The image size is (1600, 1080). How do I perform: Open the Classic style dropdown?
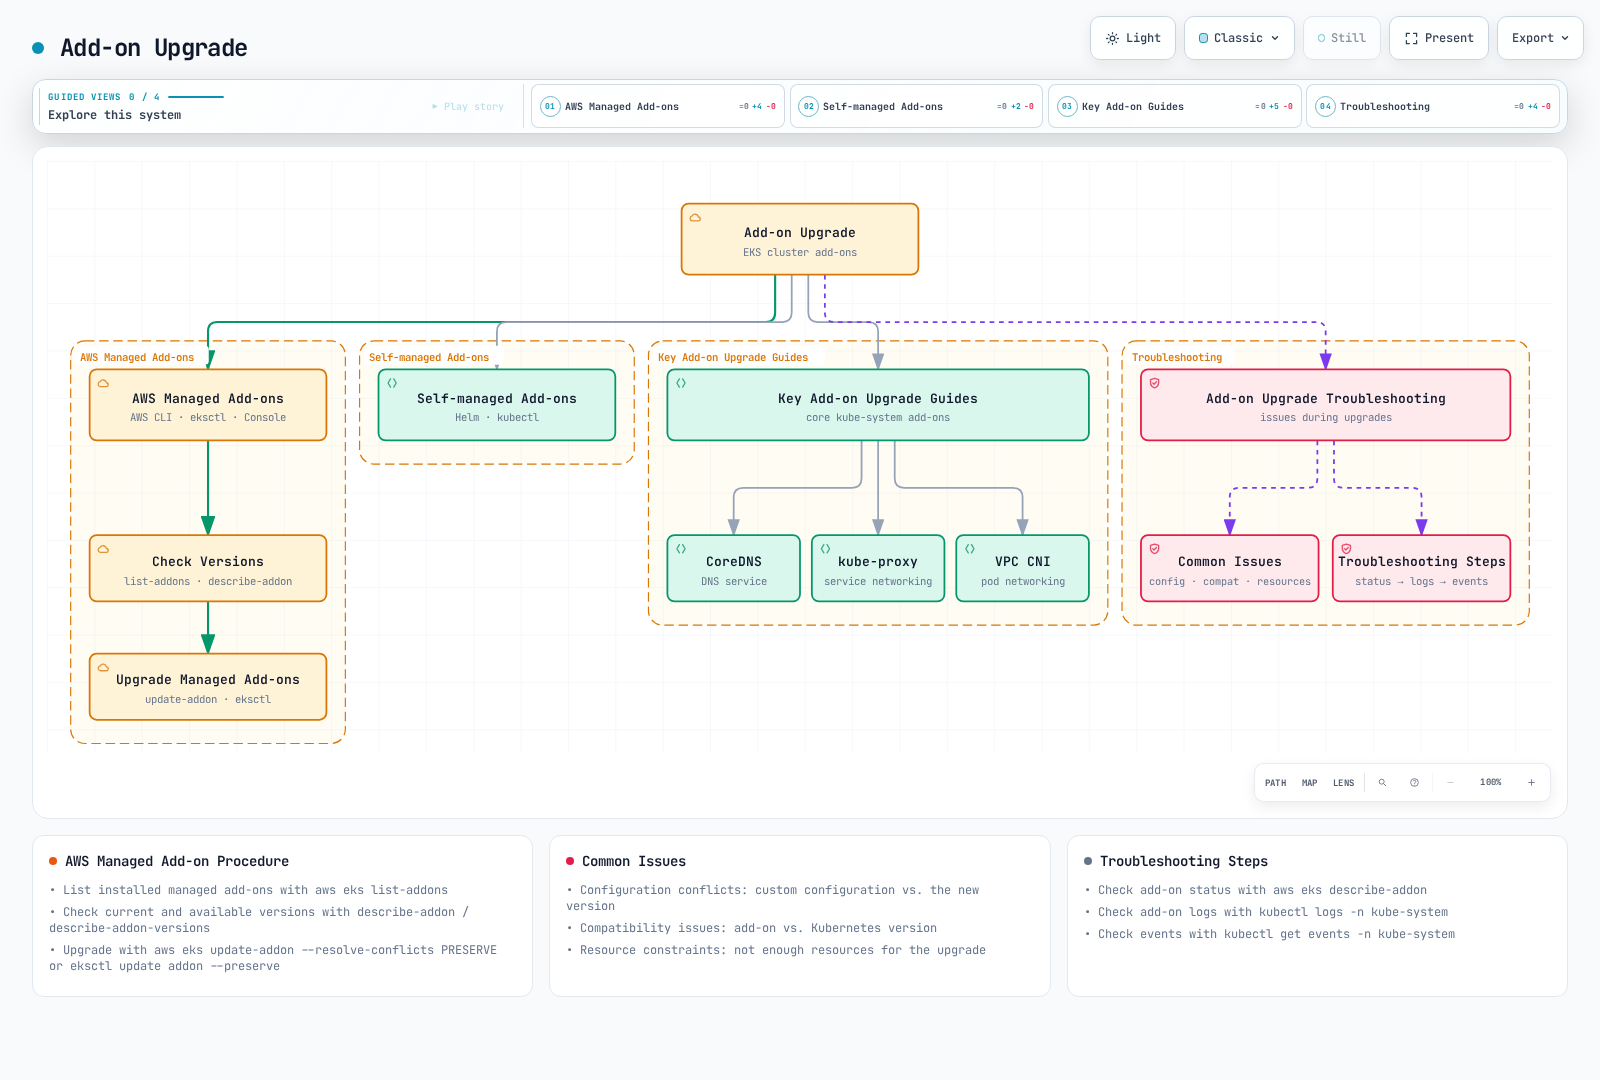[1239, 38]
